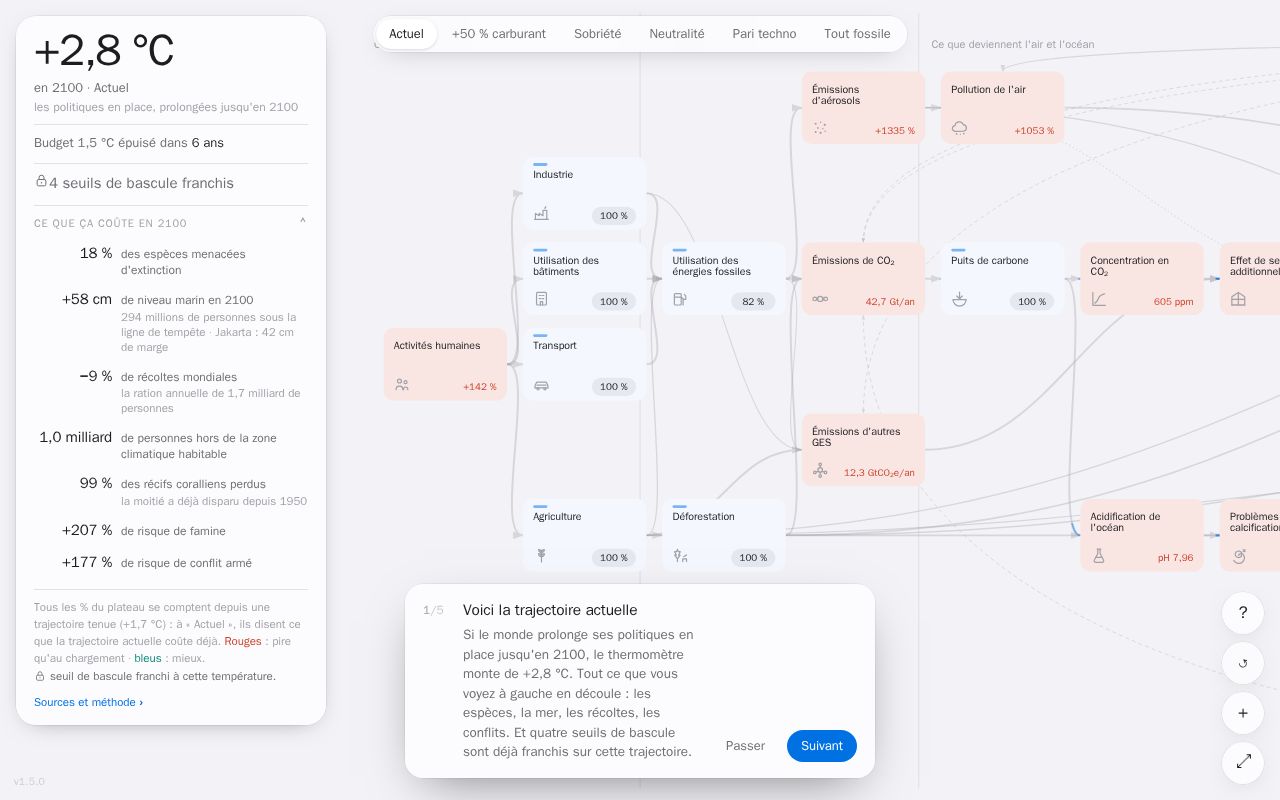Image resolution: width=1280 pixels, height=800 pixels.
Task: Switch to the Tout fossile scenario
Action: pyautogui.click(x=857, y=34)
